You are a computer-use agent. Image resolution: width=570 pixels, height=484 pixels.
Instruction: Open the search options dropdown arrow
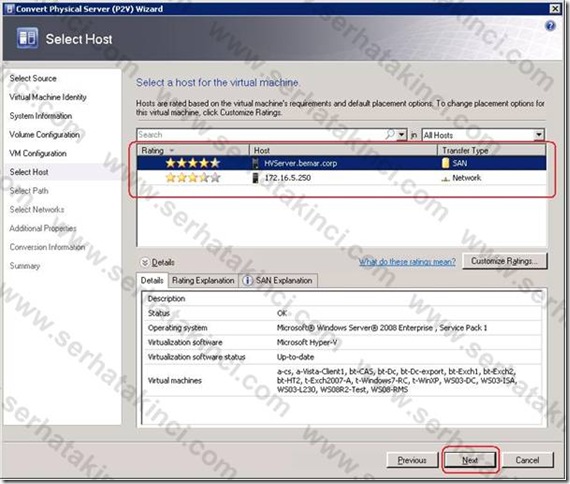401,135
